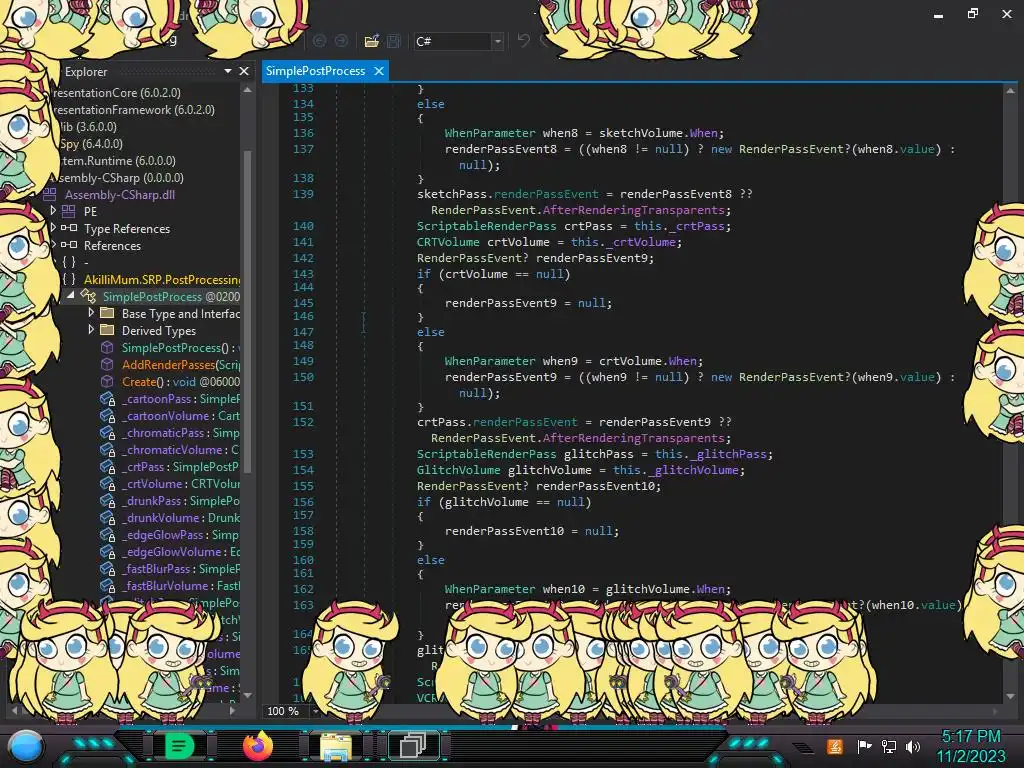The image size is (1024, 768).
Task: Click the _drunkPass field lock icon
Action: point(107,500)
